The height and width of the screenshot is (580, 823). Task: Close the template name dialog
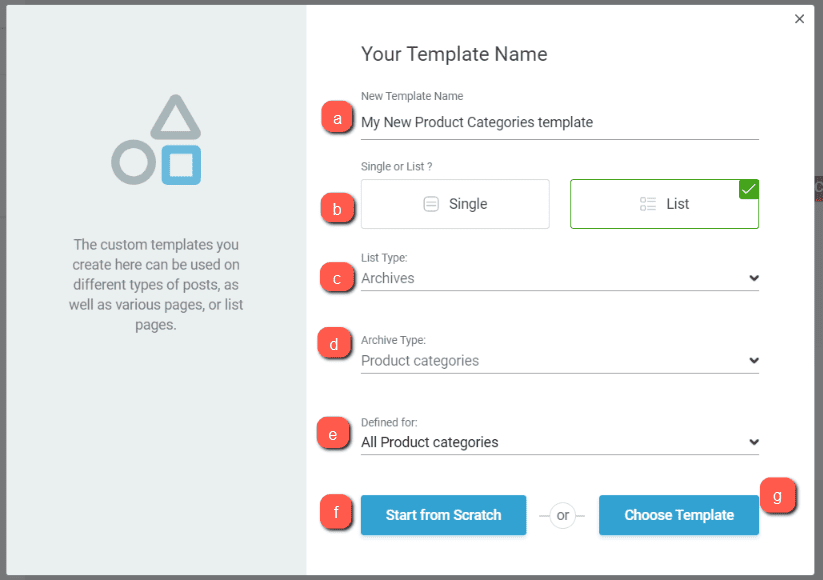click(799, 19)
